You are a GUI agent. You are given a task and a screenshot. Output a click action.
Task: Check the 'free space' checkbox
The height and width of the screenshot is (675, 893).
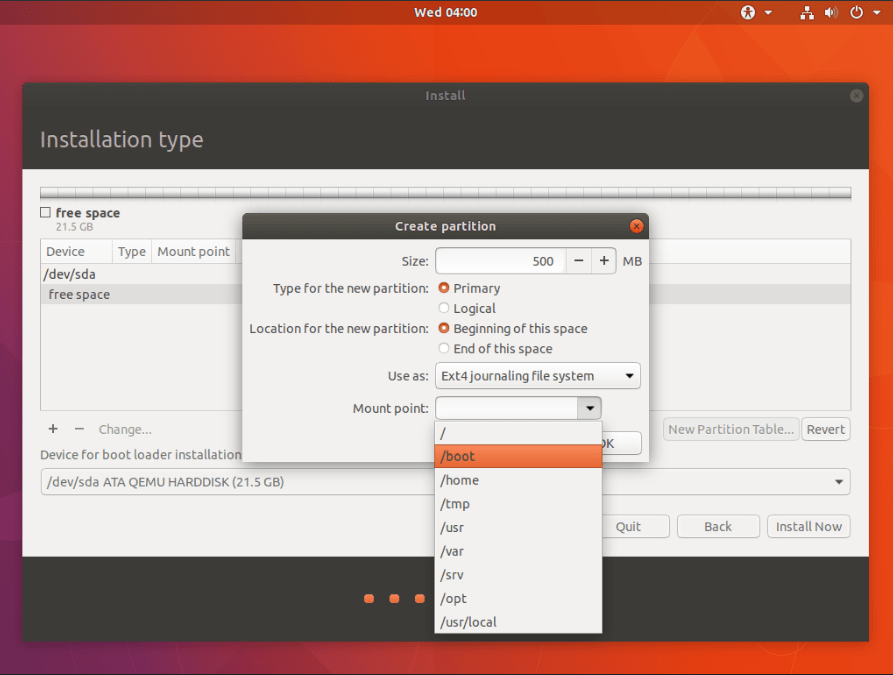[44, 212]
